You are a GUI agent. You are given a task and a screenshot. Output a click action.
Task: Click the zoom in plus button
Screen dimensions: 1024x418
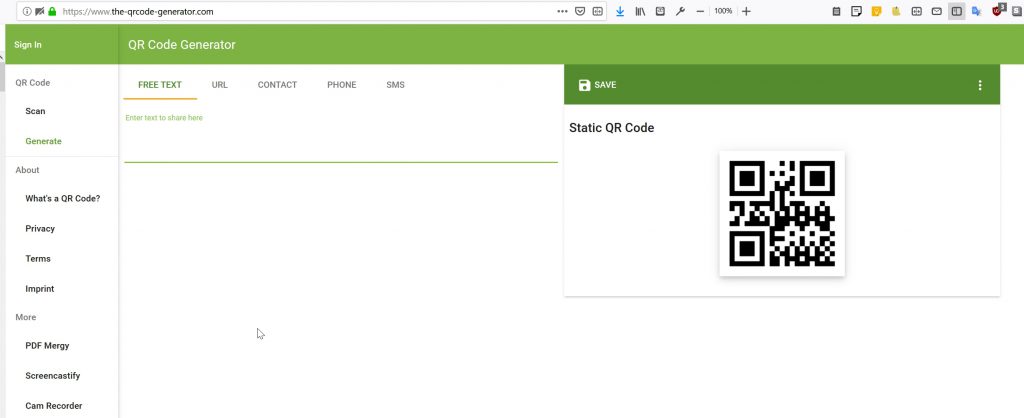746,11
